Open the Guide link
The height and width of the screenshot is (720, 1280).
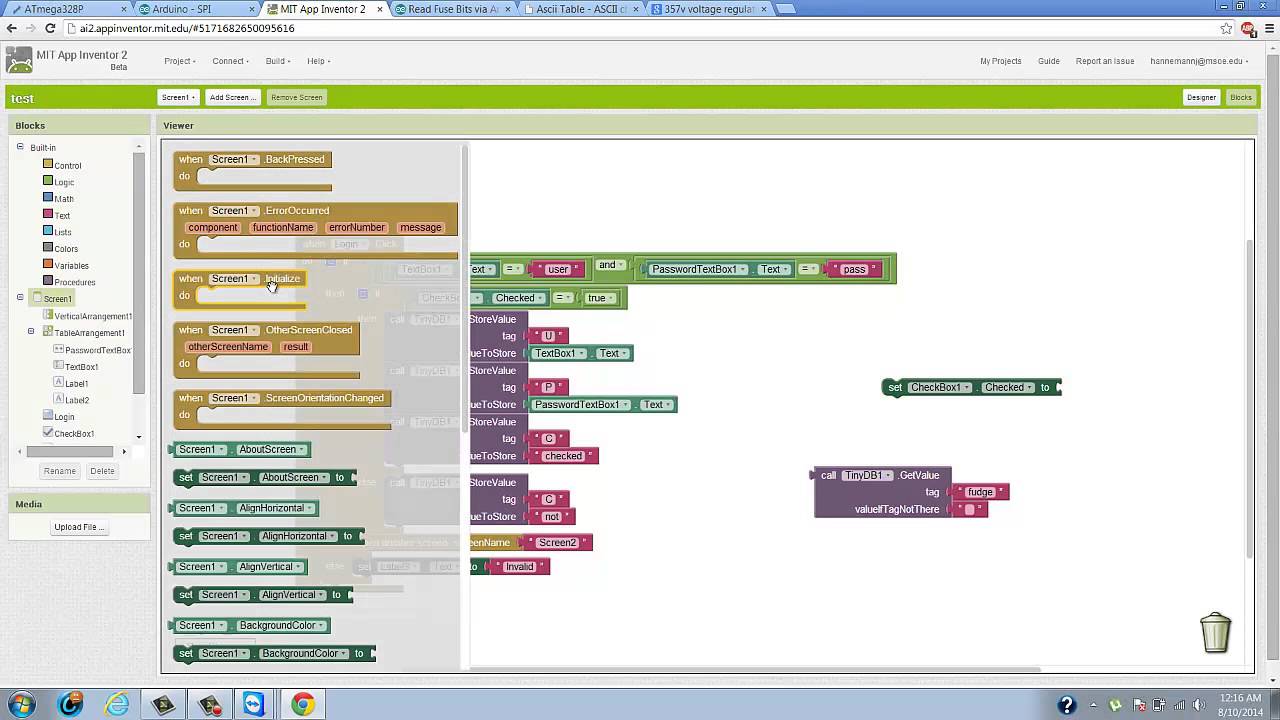click(x=1049, y=61)
